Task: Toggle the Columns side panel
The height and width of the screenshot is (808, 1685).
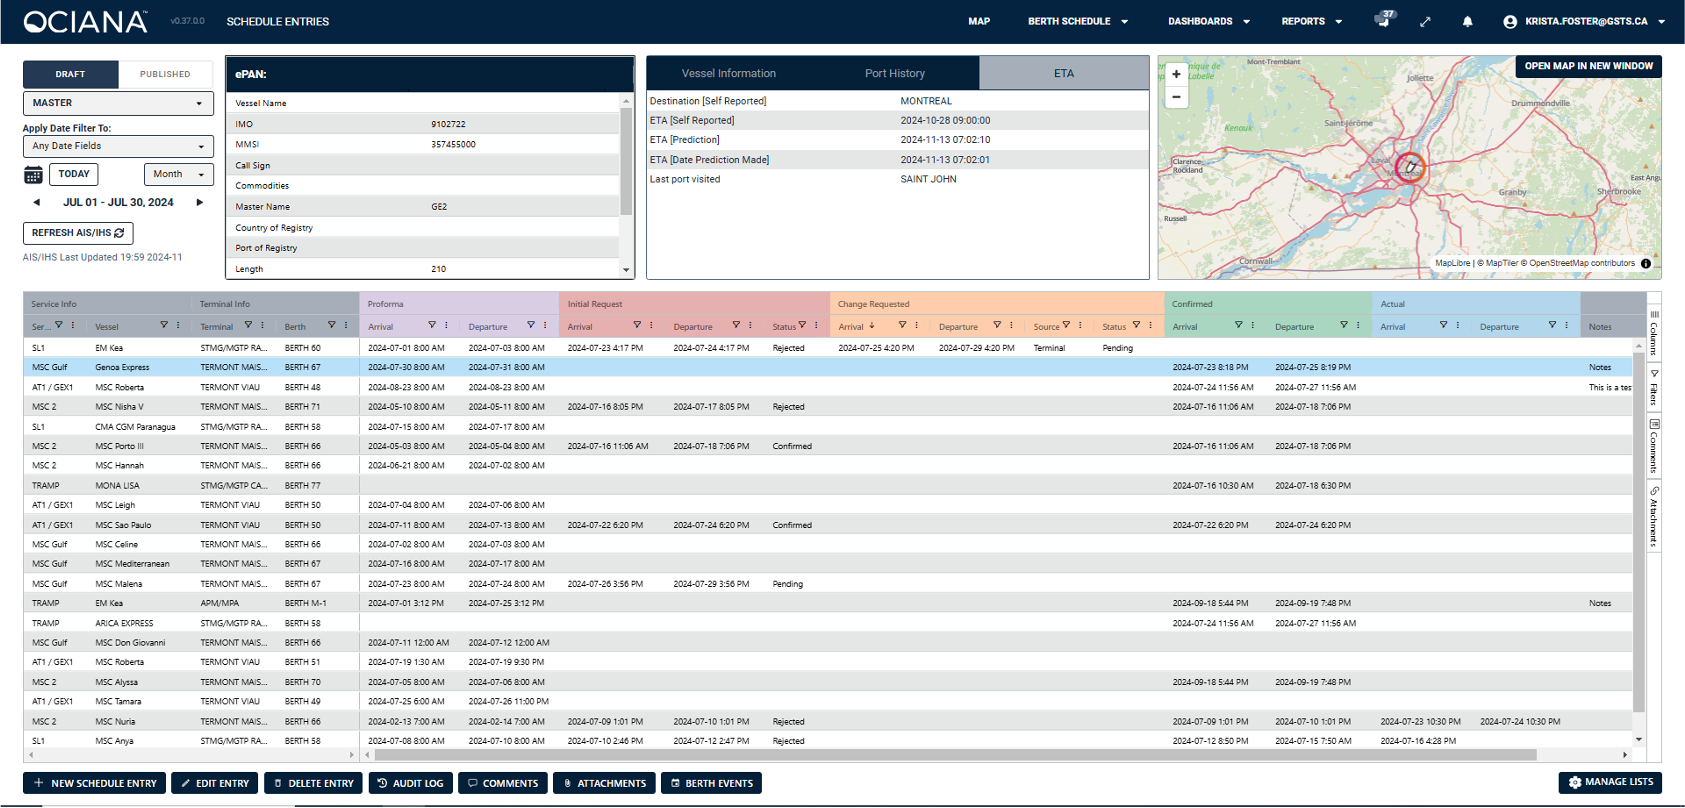Action: point(1654,332)
